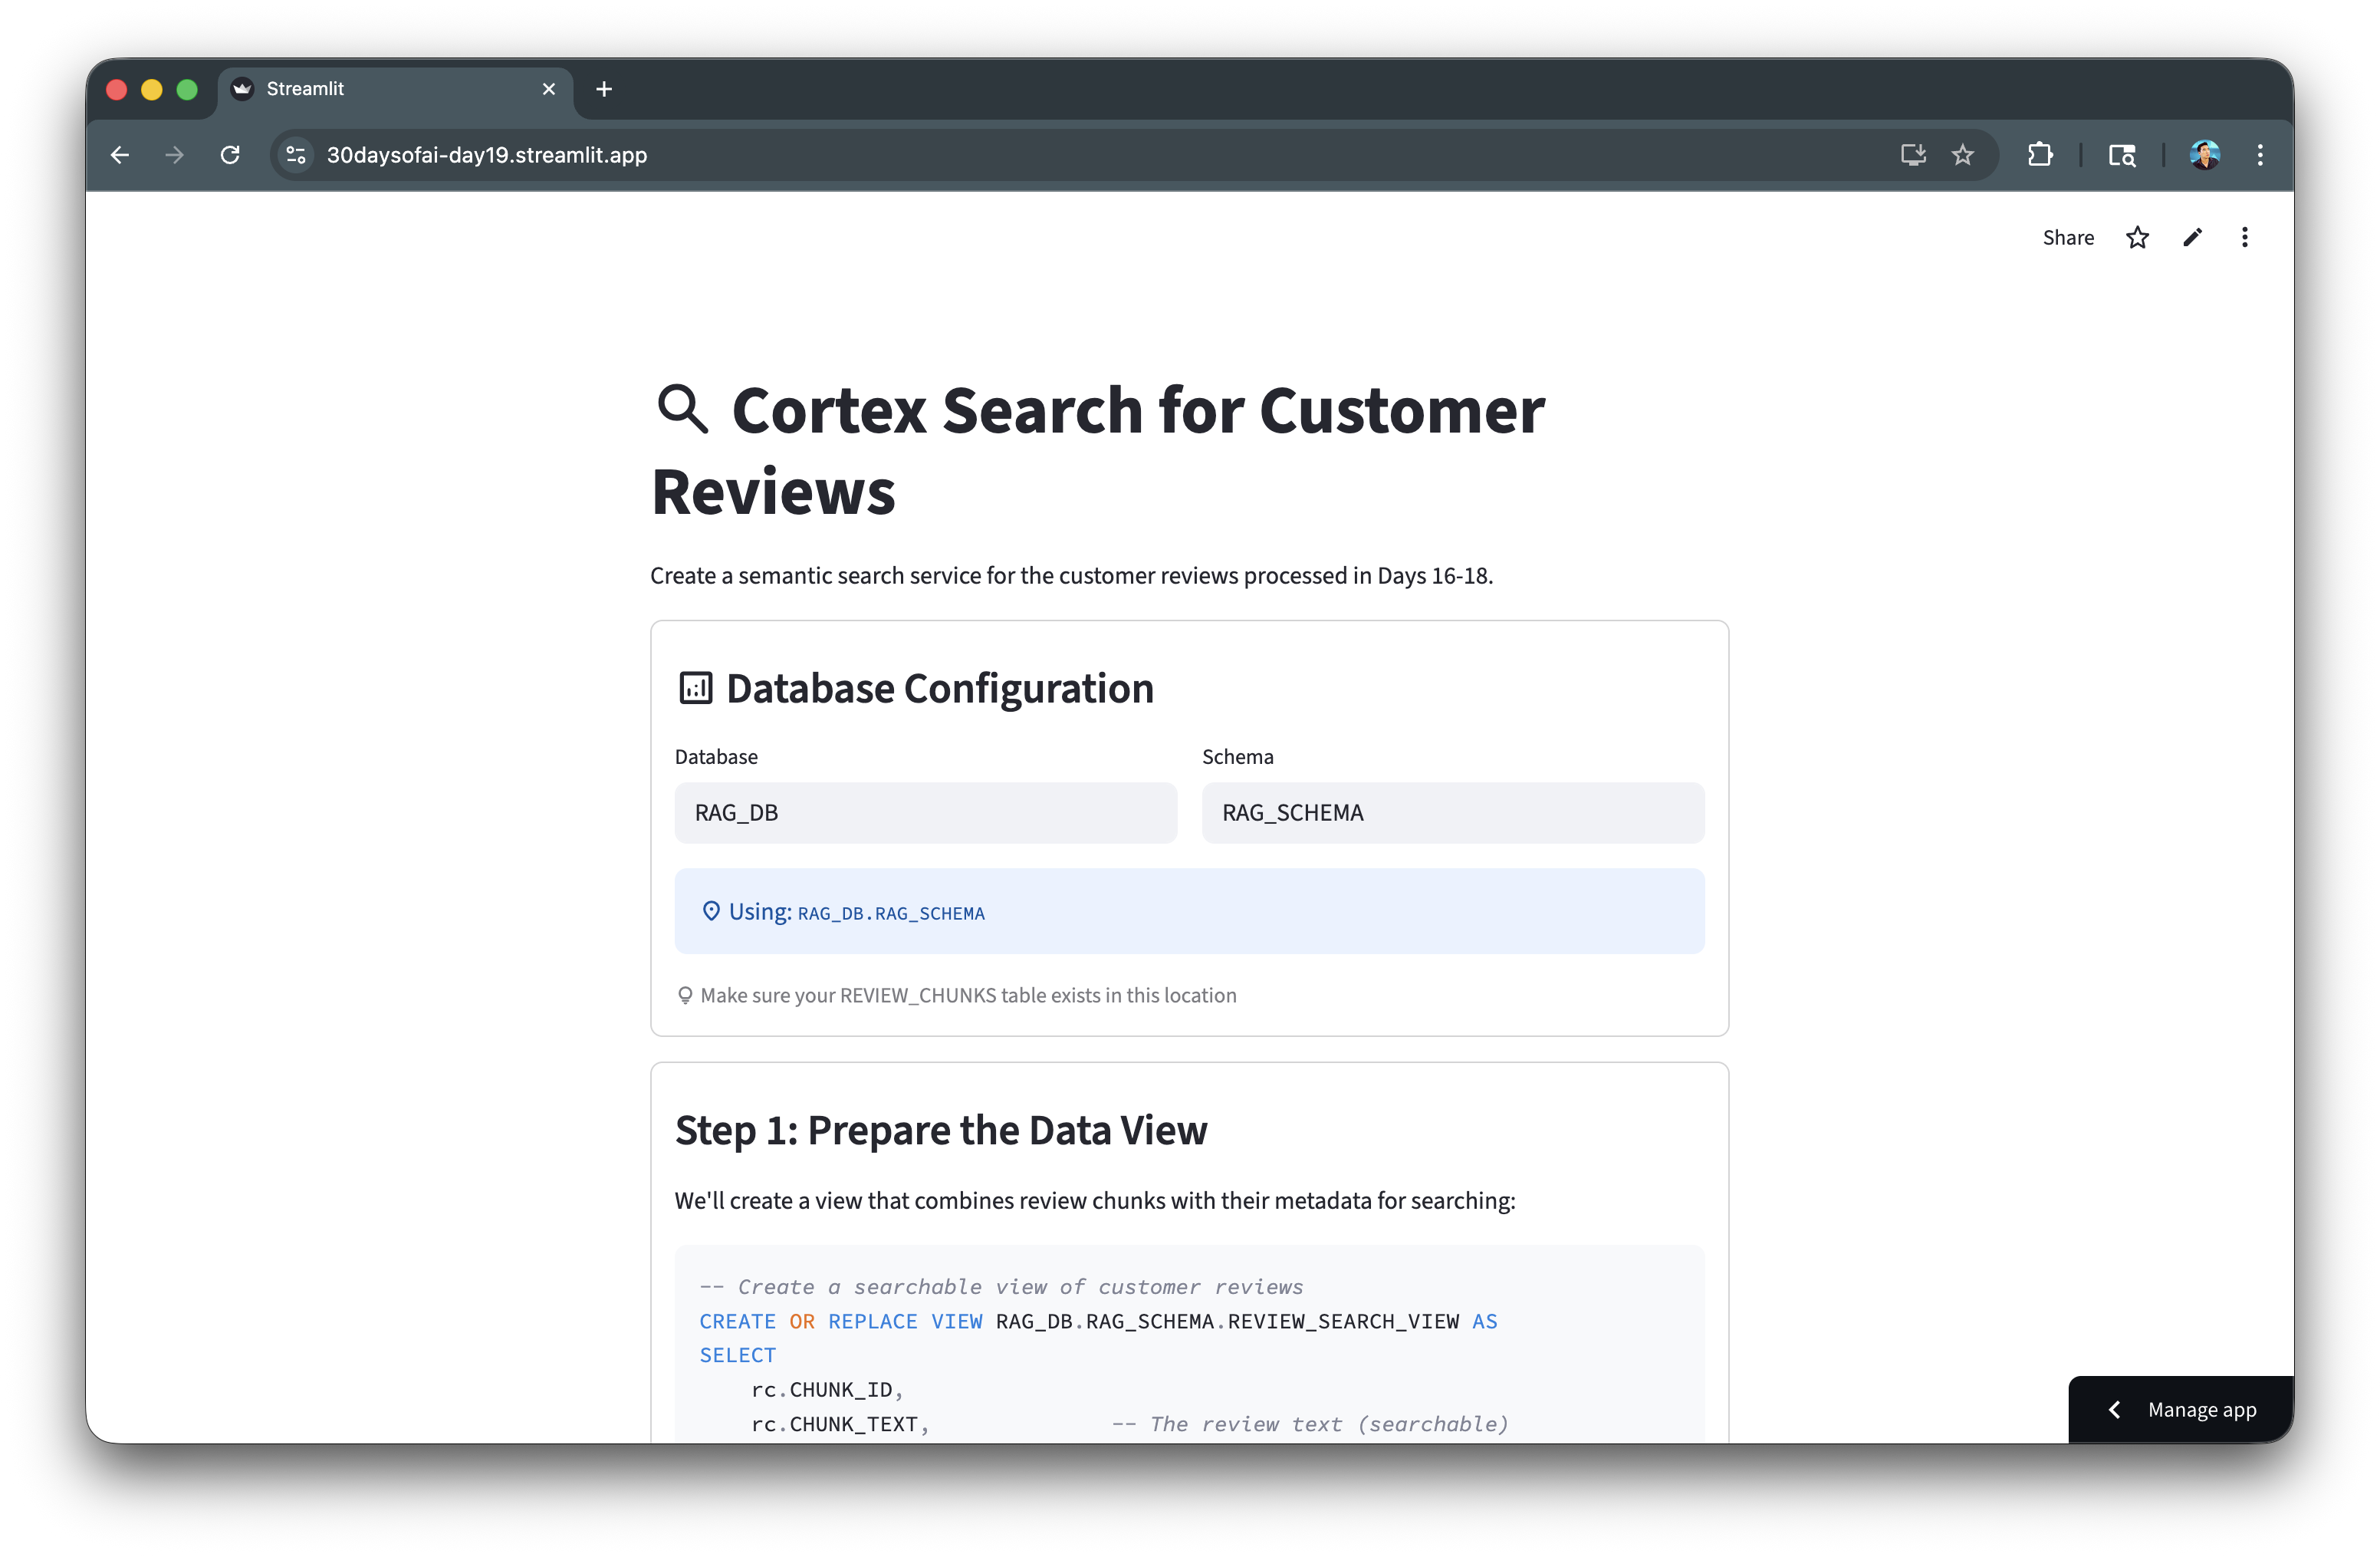The width and height of the screenshot is (2380, 1557).
Task: Open the browser extensions puzzle icon
Action: point(2040,155)
